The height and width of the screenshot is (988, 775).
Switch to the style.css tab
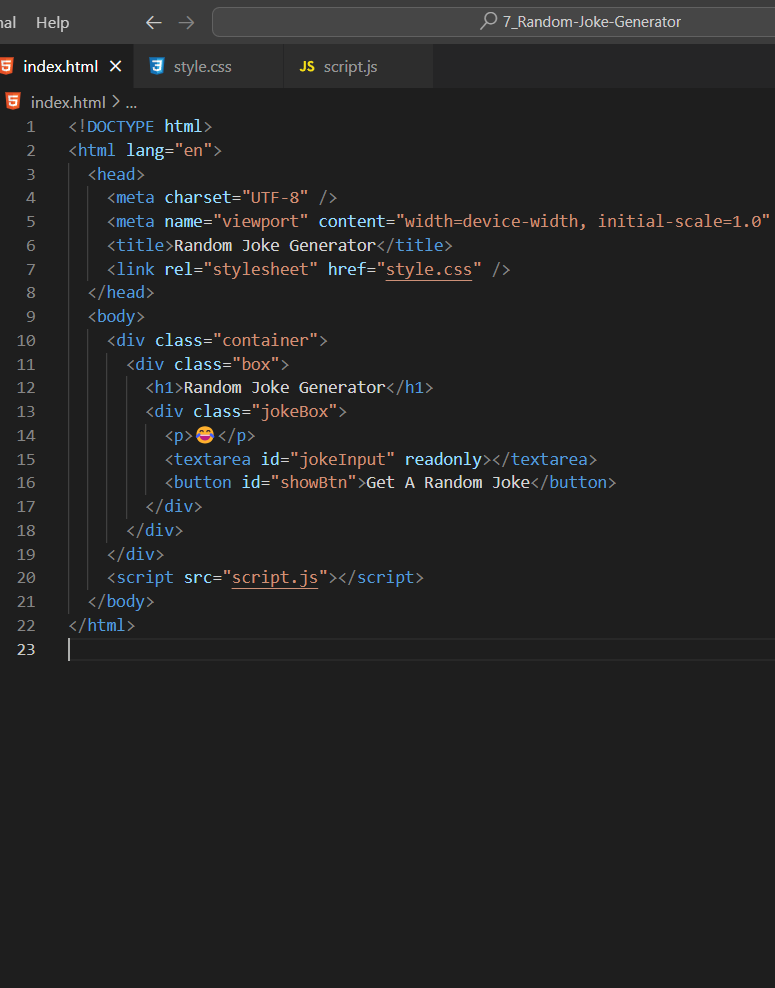point(203,67)
